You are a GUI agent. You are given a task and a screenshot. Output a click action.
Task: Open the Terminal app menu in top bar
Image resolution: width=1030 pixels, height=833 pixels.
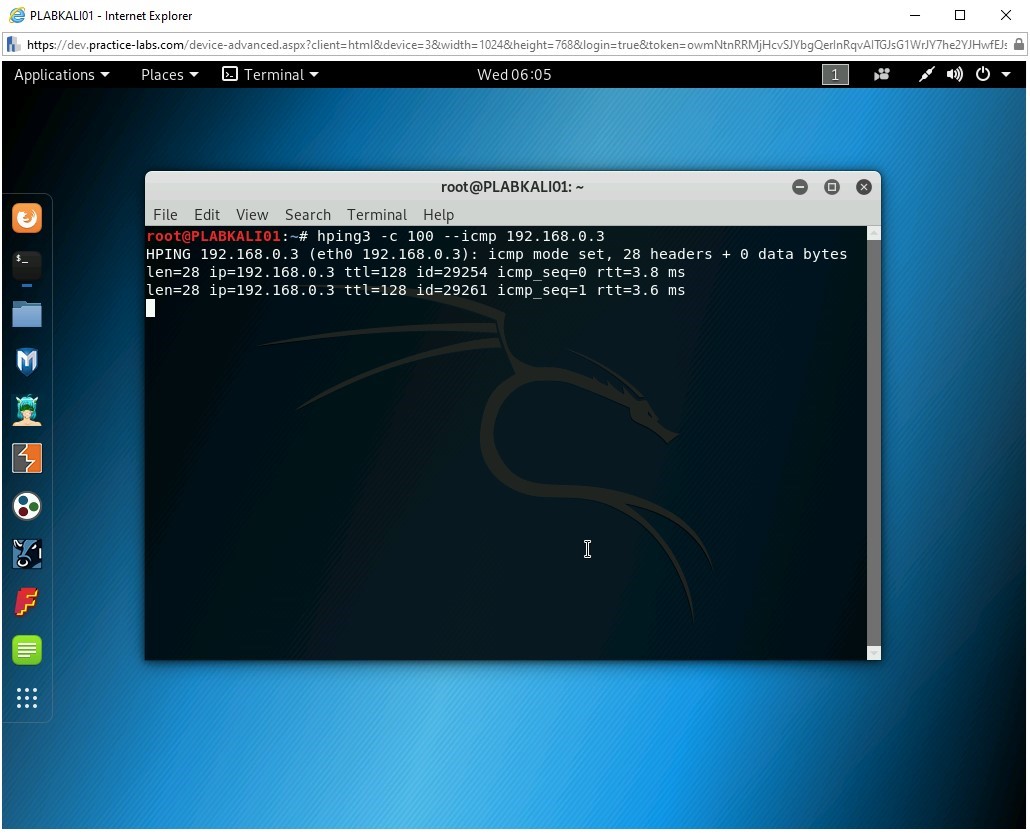(271, 75)
